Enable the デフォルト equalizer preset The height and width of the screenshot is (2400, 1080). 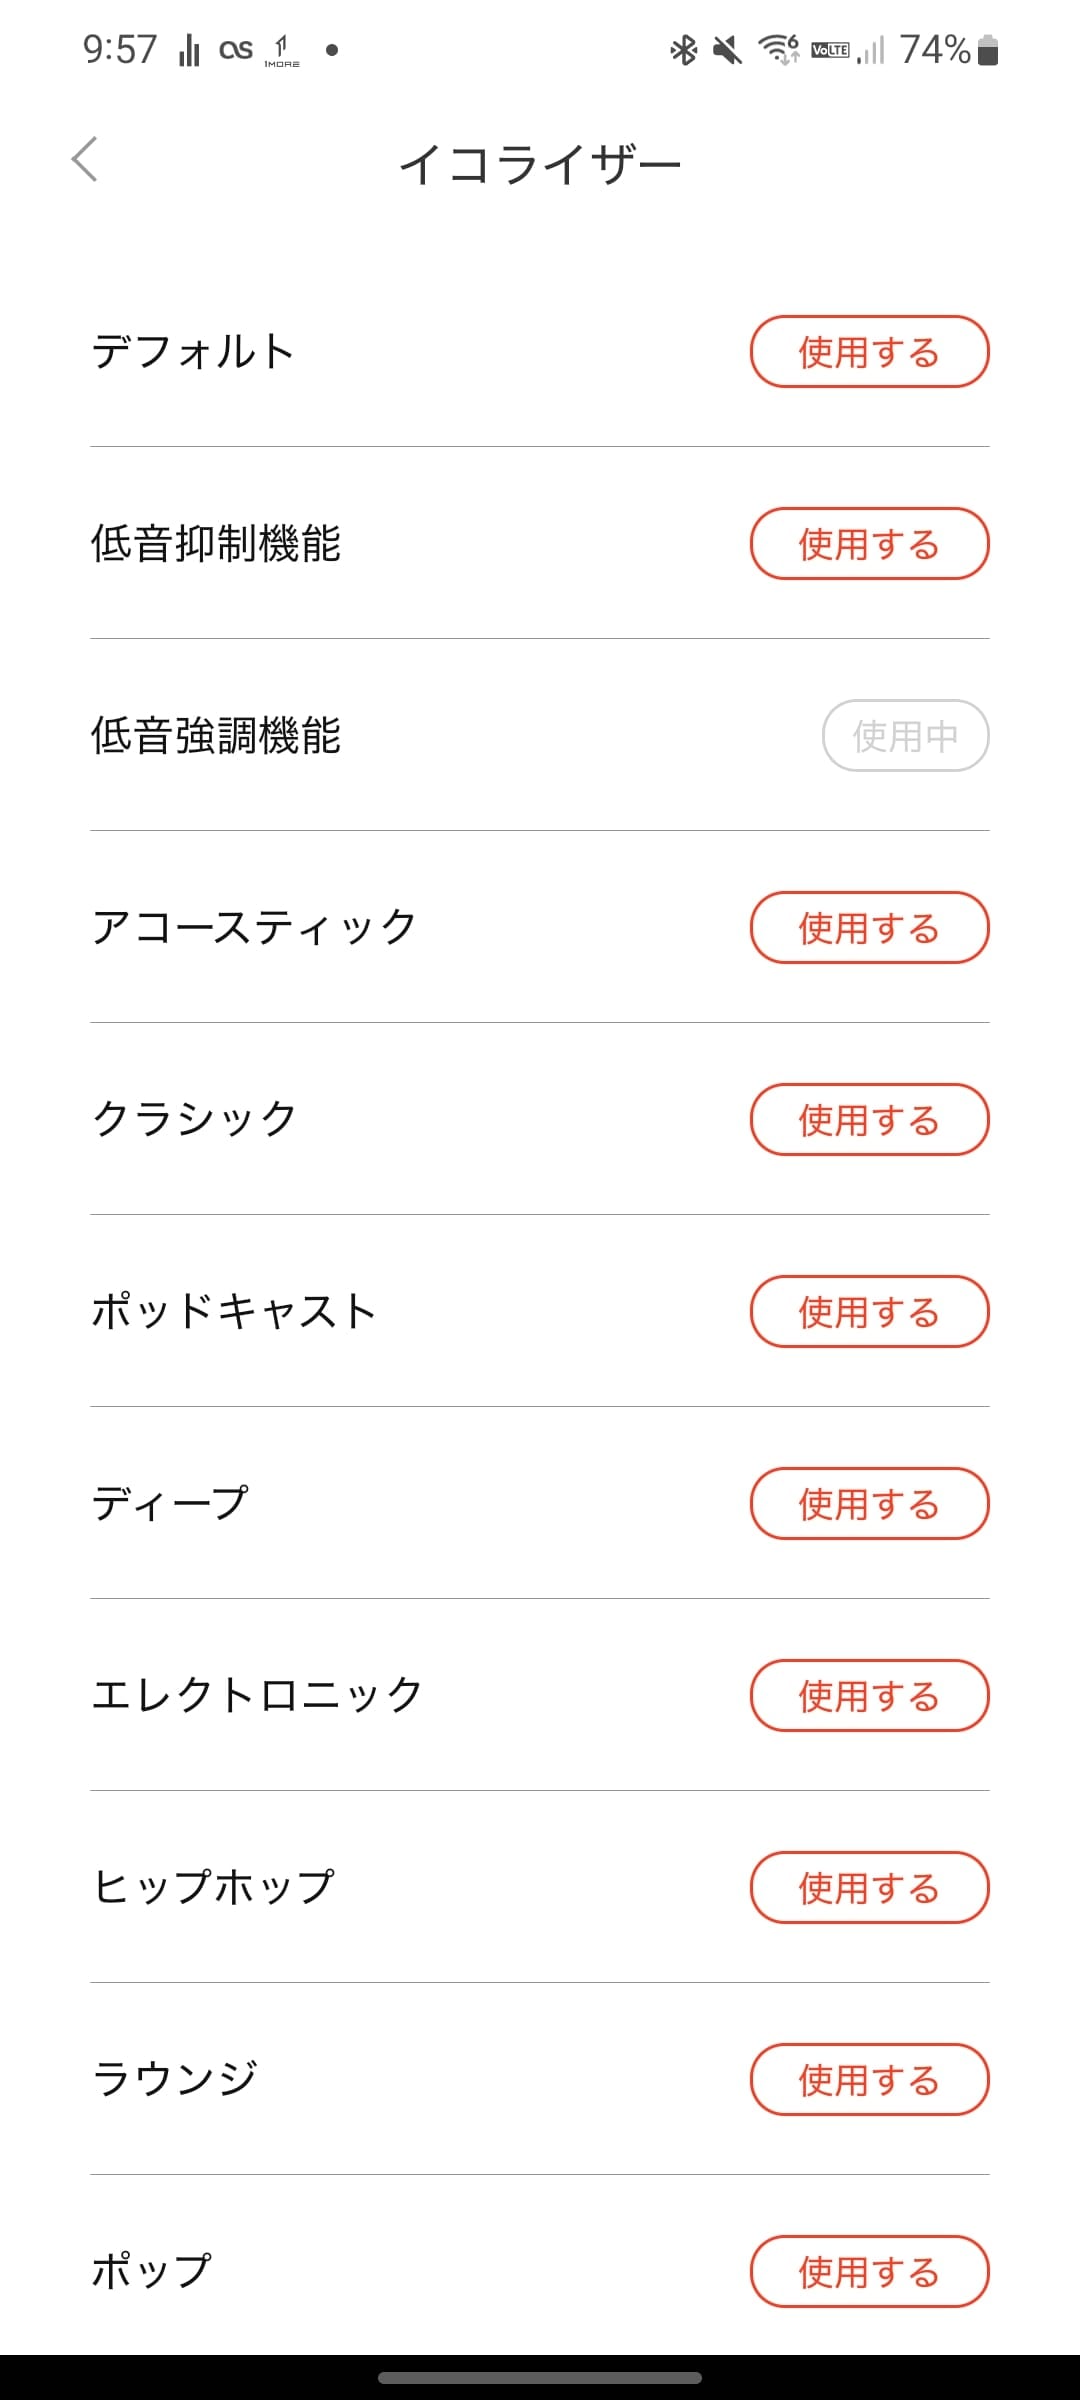[869, 352]
